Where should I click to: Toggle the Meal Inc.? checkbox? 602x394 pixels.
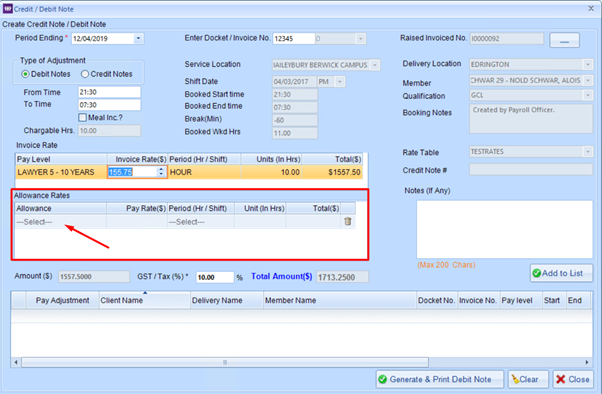(82, 118)
